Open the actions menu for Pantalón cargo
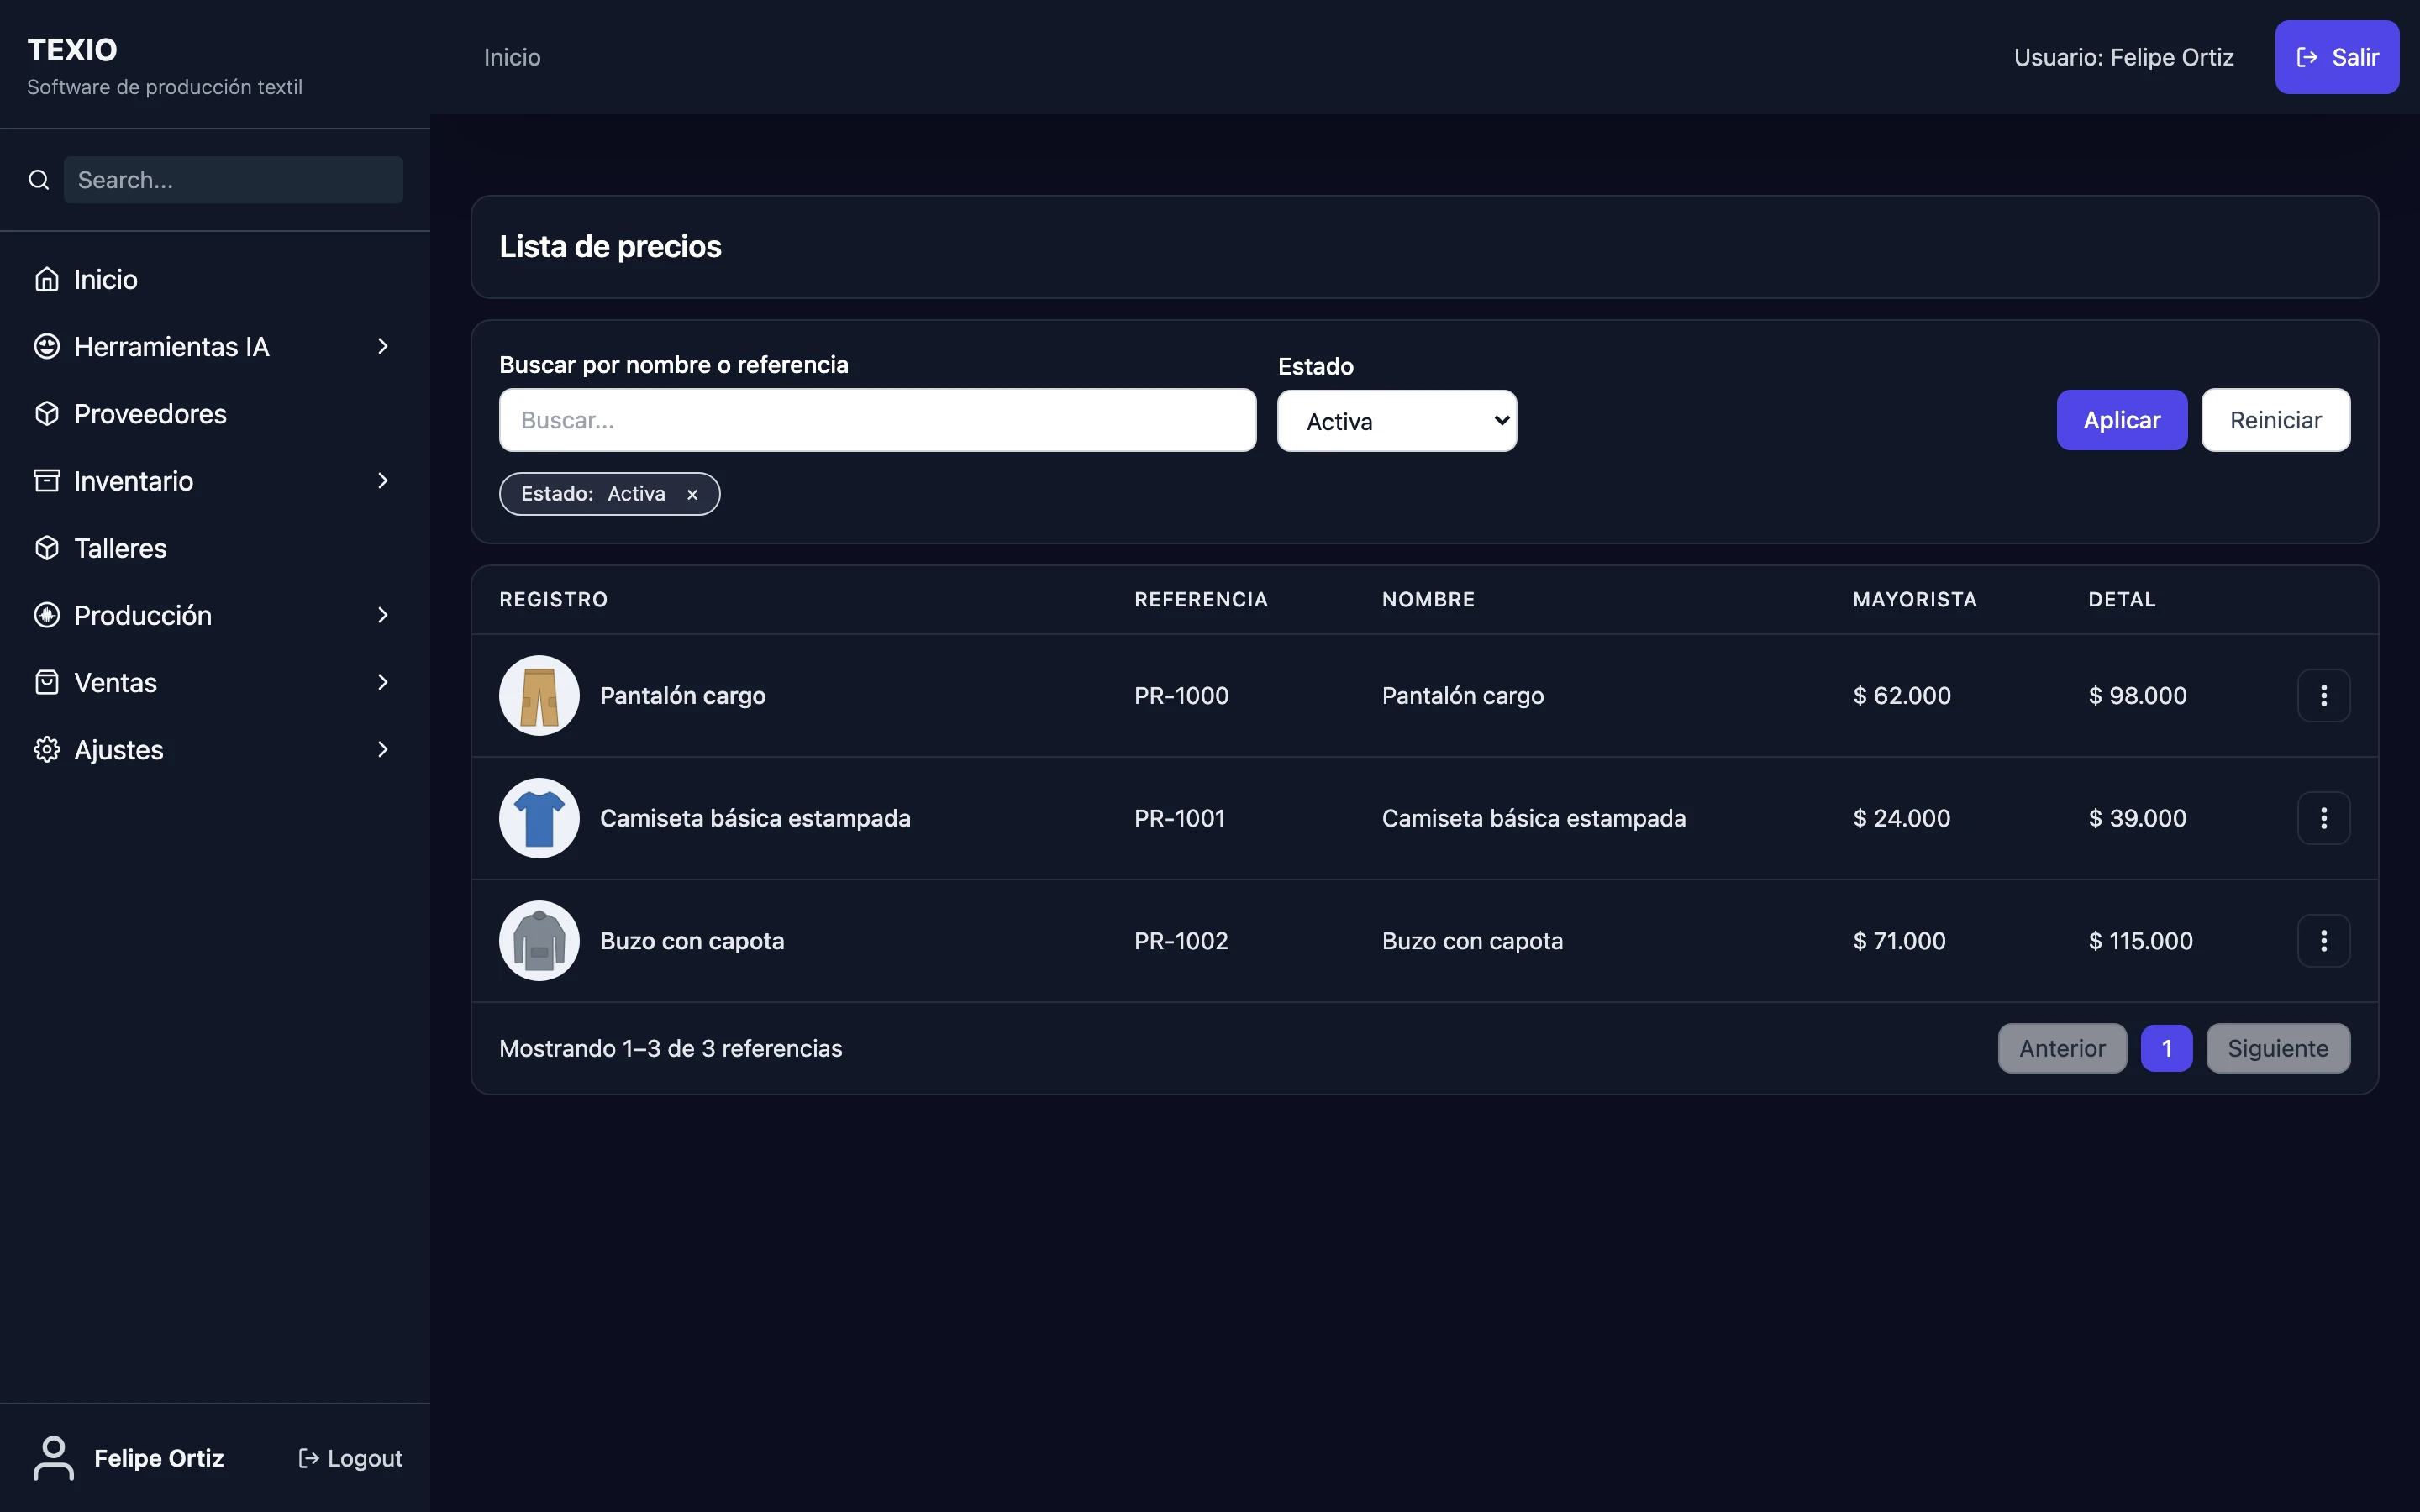Viewport: 2420px width, 1512px height. pos(2323,695)
